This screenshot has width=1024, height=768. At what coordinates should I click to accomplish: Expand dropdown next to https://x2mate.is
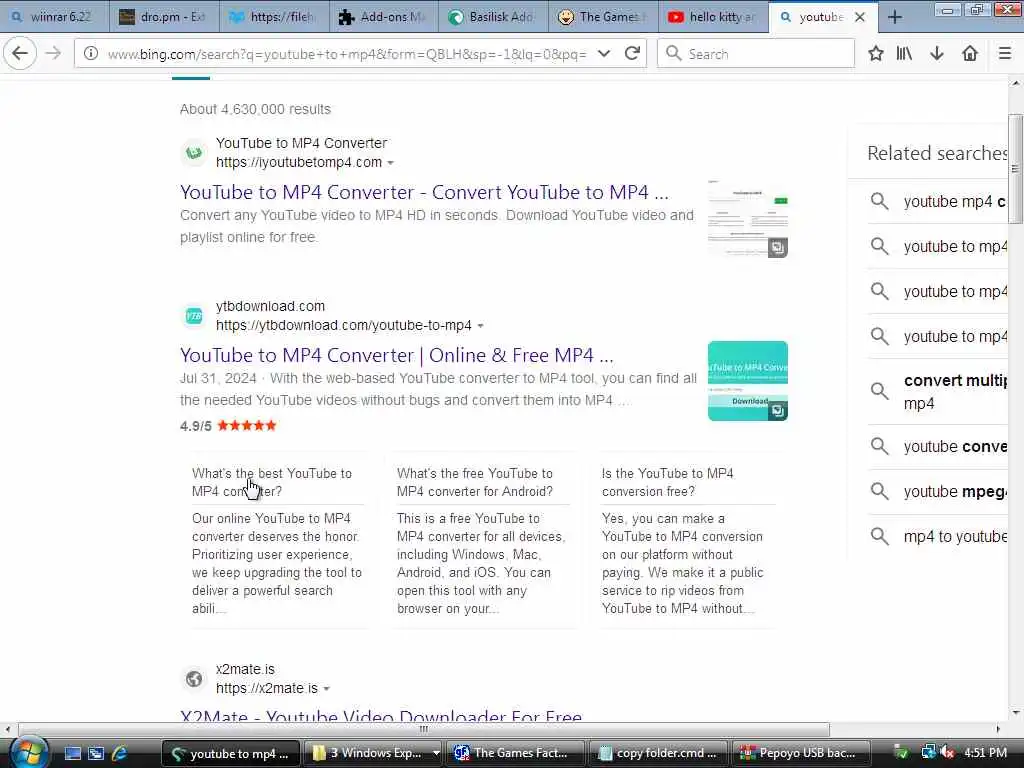point(327,688)
